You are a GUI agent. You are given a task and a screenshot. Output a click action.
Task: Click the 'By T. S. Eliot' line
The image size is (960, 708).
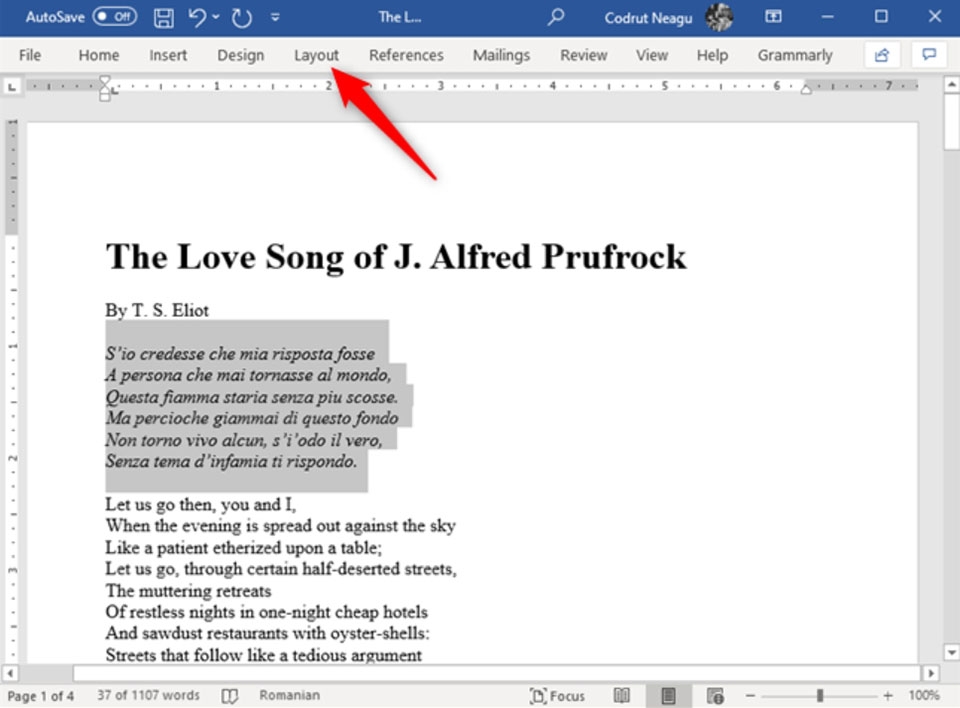[x=157, y=311]
